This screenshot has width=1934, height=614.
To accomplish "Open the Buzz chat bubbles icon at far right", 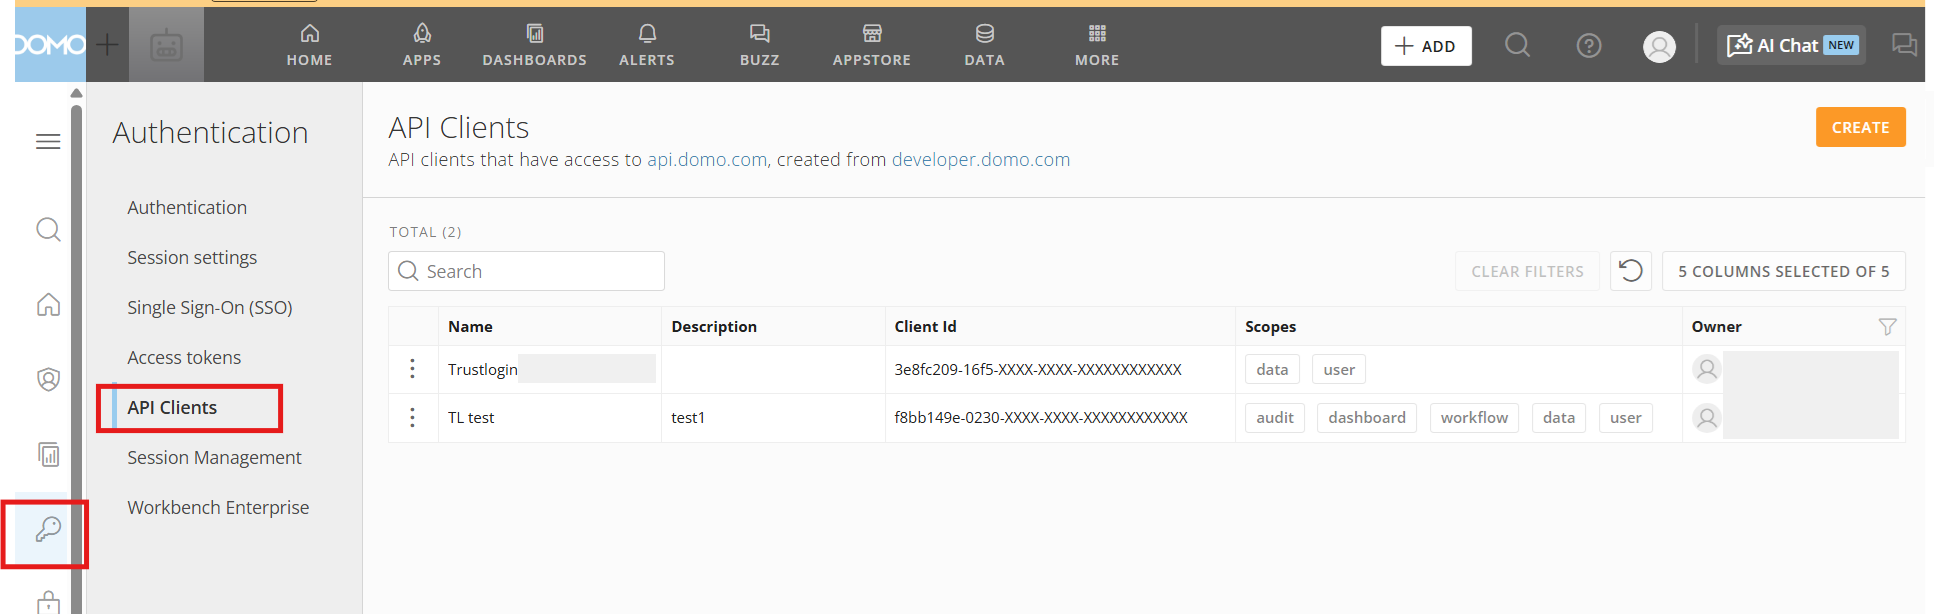I will 1905,45.
